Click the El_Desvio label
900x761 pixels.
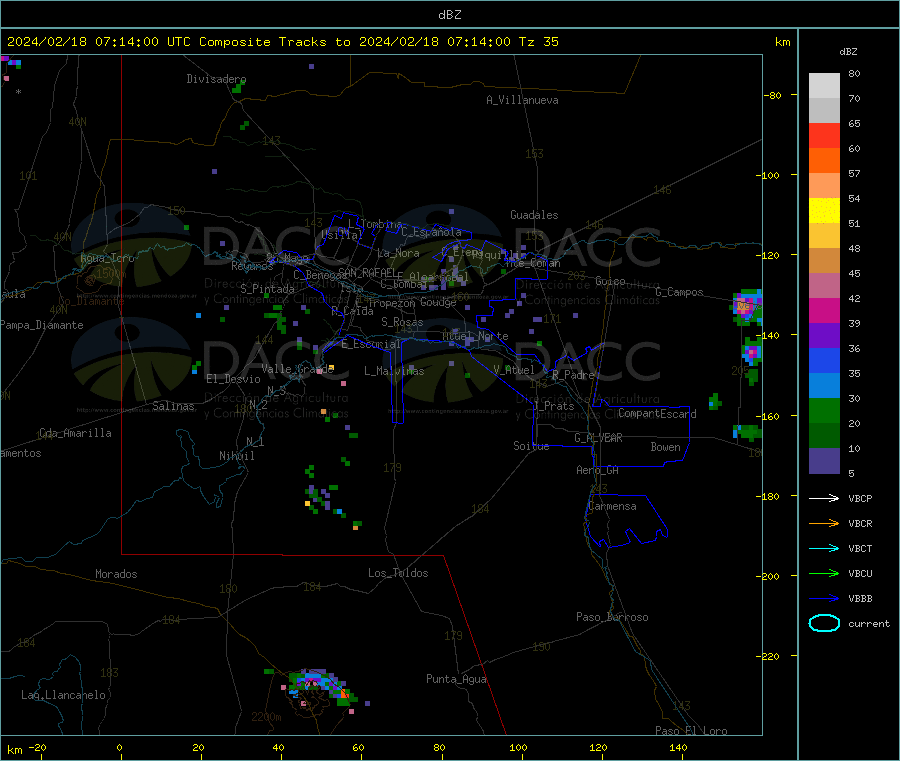(234, 379)
